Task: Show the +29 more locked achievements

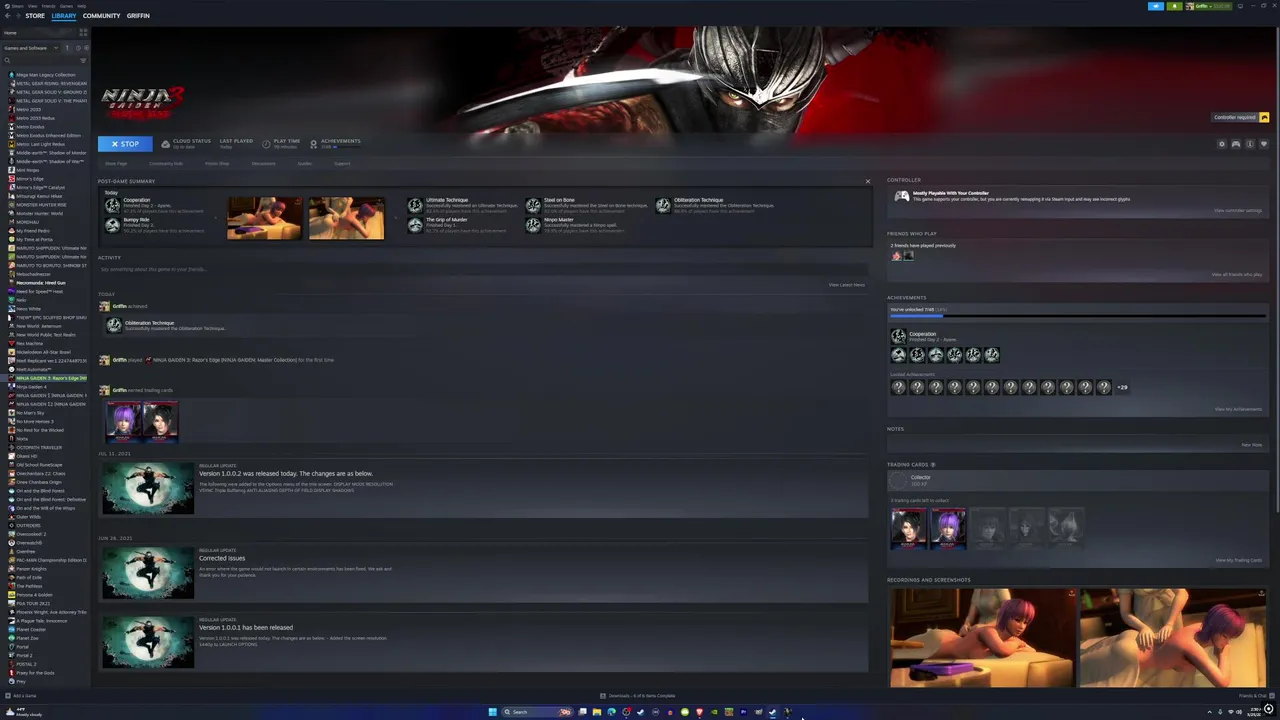Action: (1122, 387)
